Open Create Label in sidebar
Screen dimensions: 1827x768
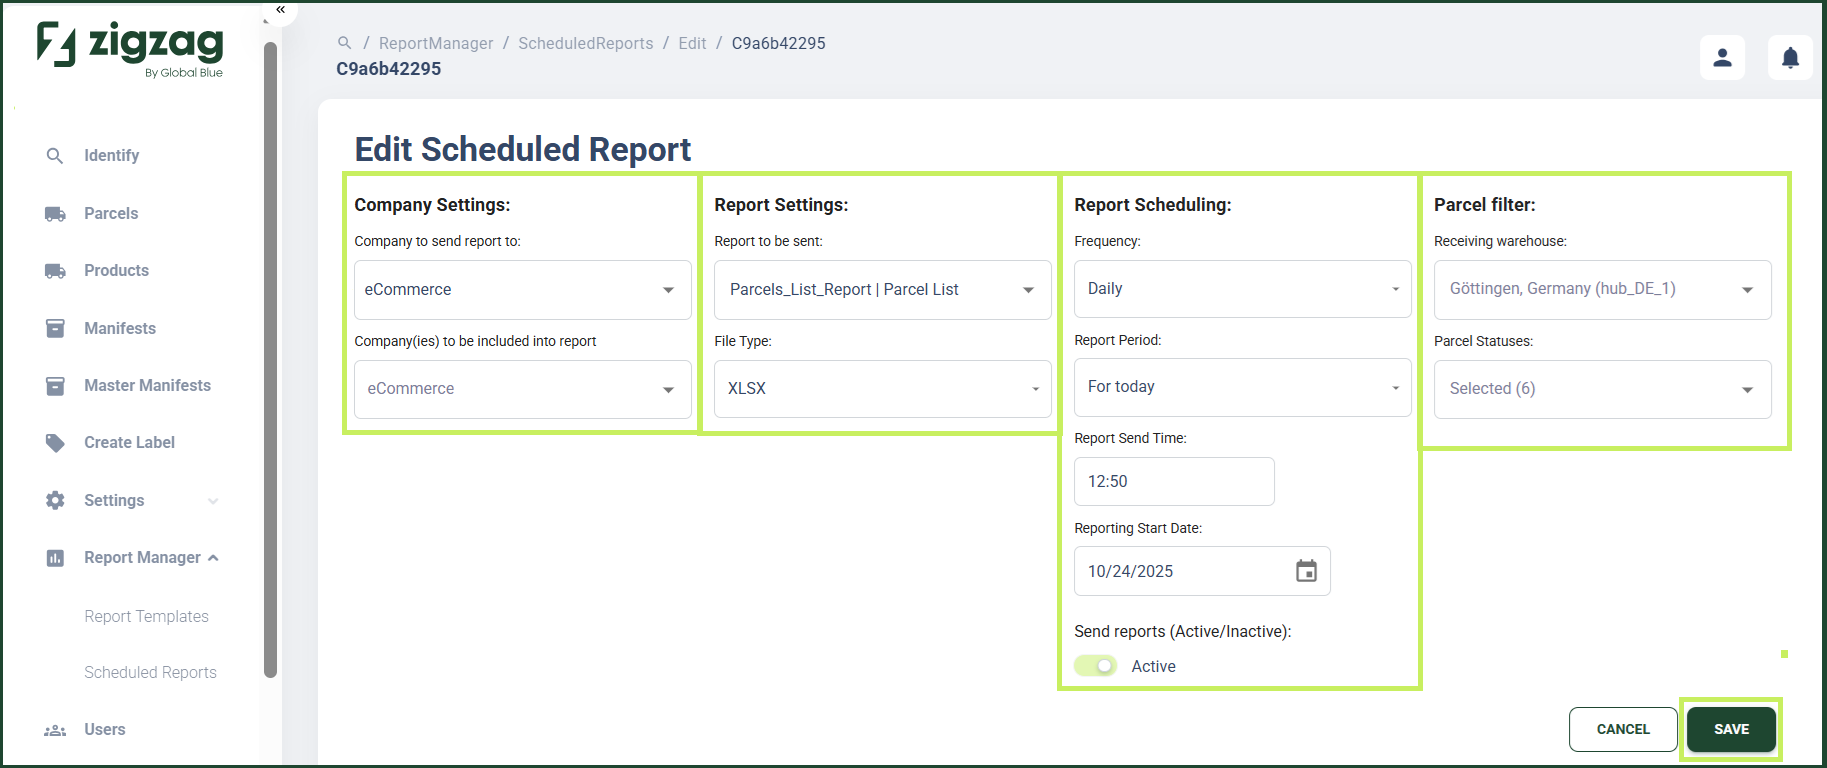pos(129,443)
